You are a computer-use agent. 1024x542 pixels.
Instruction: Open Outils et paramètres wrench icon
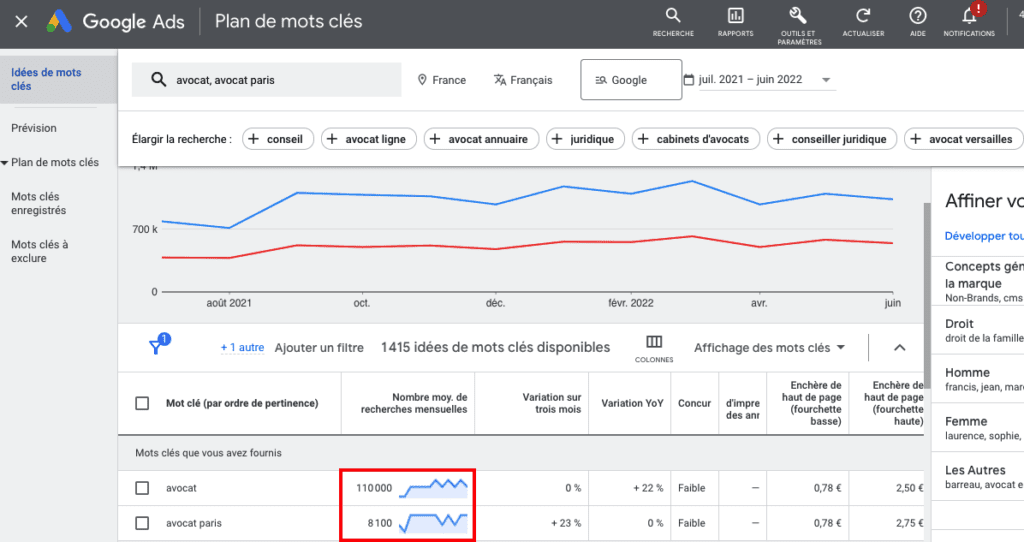[798, 16]
